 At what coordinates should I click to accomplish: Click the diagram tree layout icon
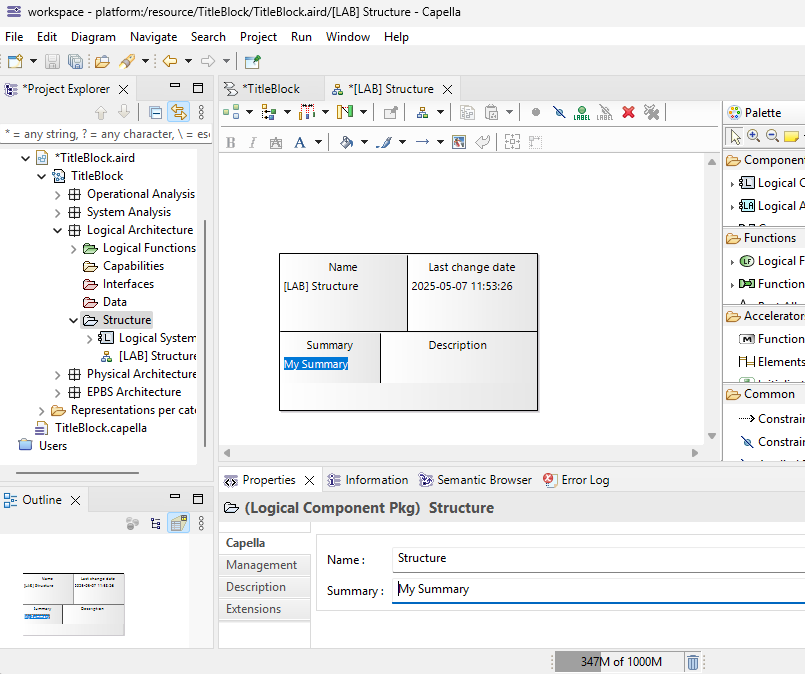click(x=423, y=112)
